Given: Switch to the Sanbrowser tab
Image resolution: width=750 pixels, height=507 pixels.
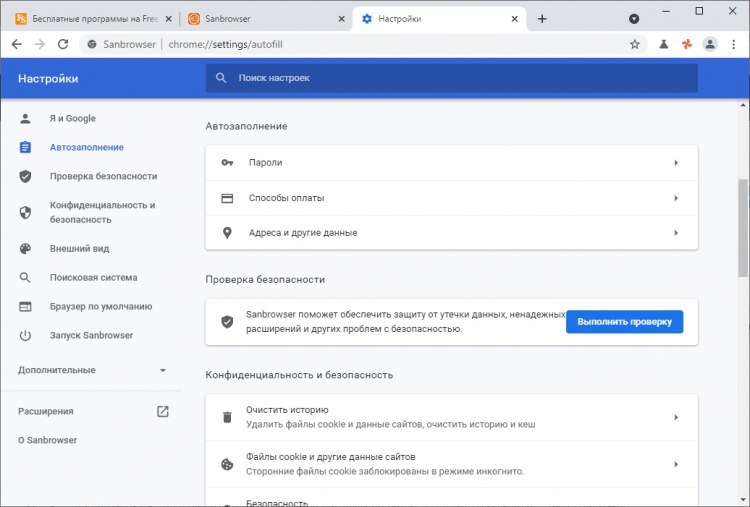Looking at the screenshot, I should click(x=265, y=19).
